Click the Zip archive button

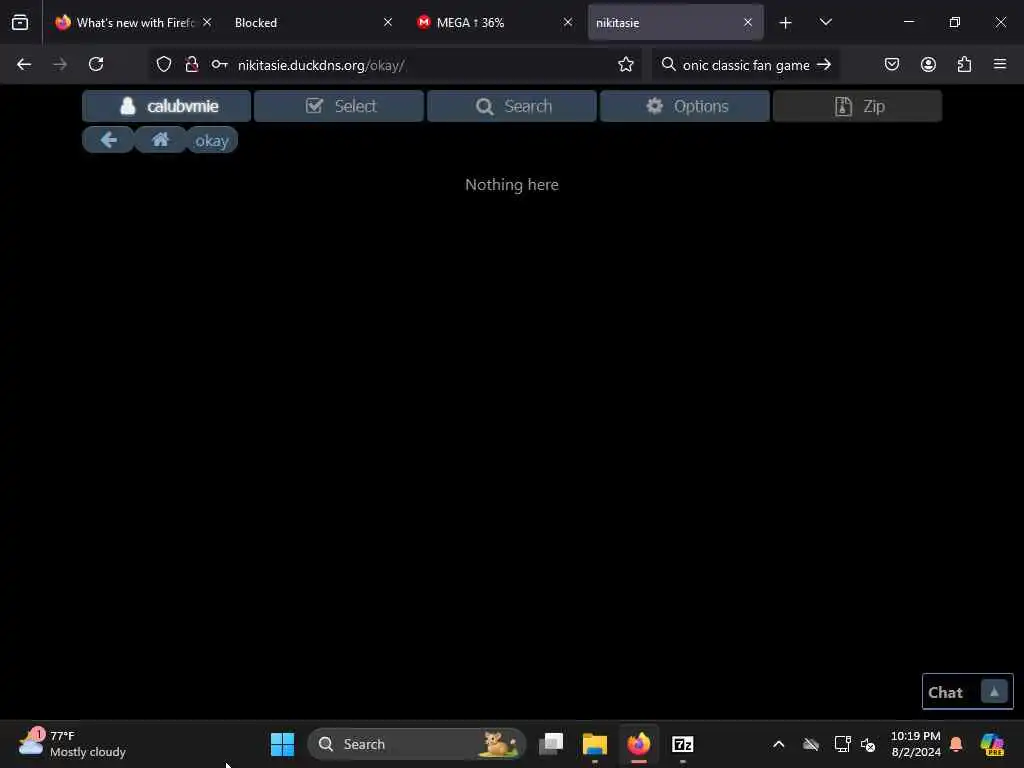(857, 106)
